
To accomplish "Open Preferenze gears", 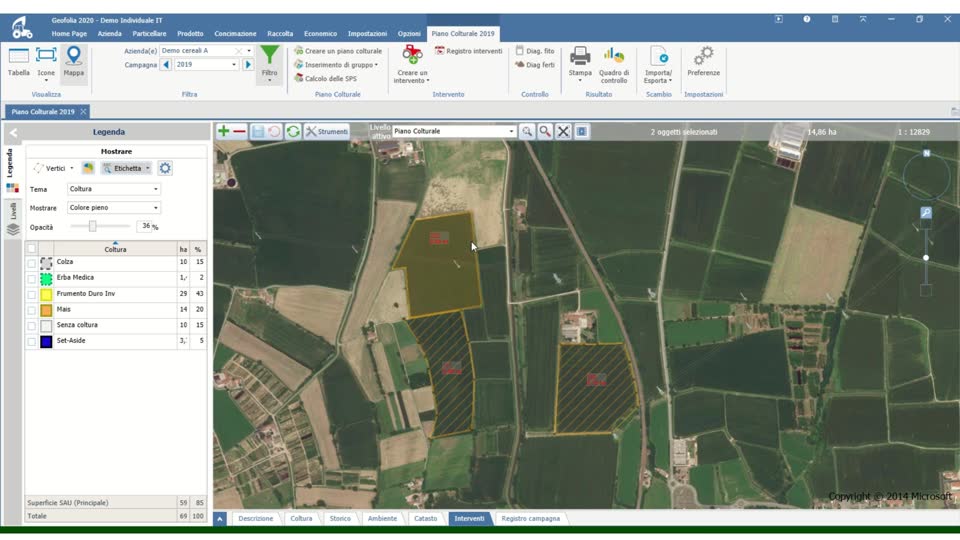I will pos(703,62).
